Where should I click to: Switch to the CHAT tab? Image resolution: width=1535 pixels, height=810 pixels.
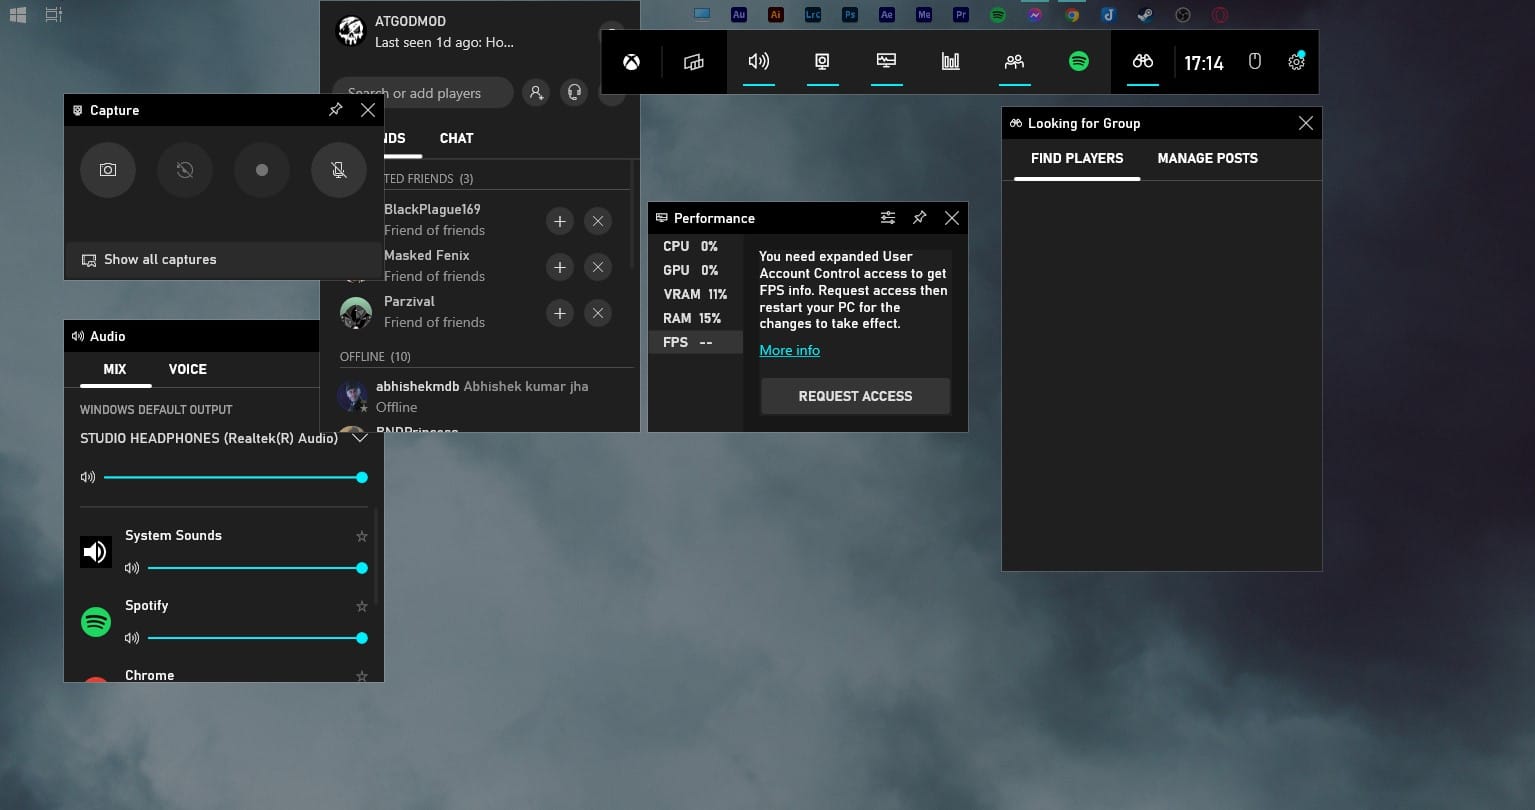coord(456,138)
